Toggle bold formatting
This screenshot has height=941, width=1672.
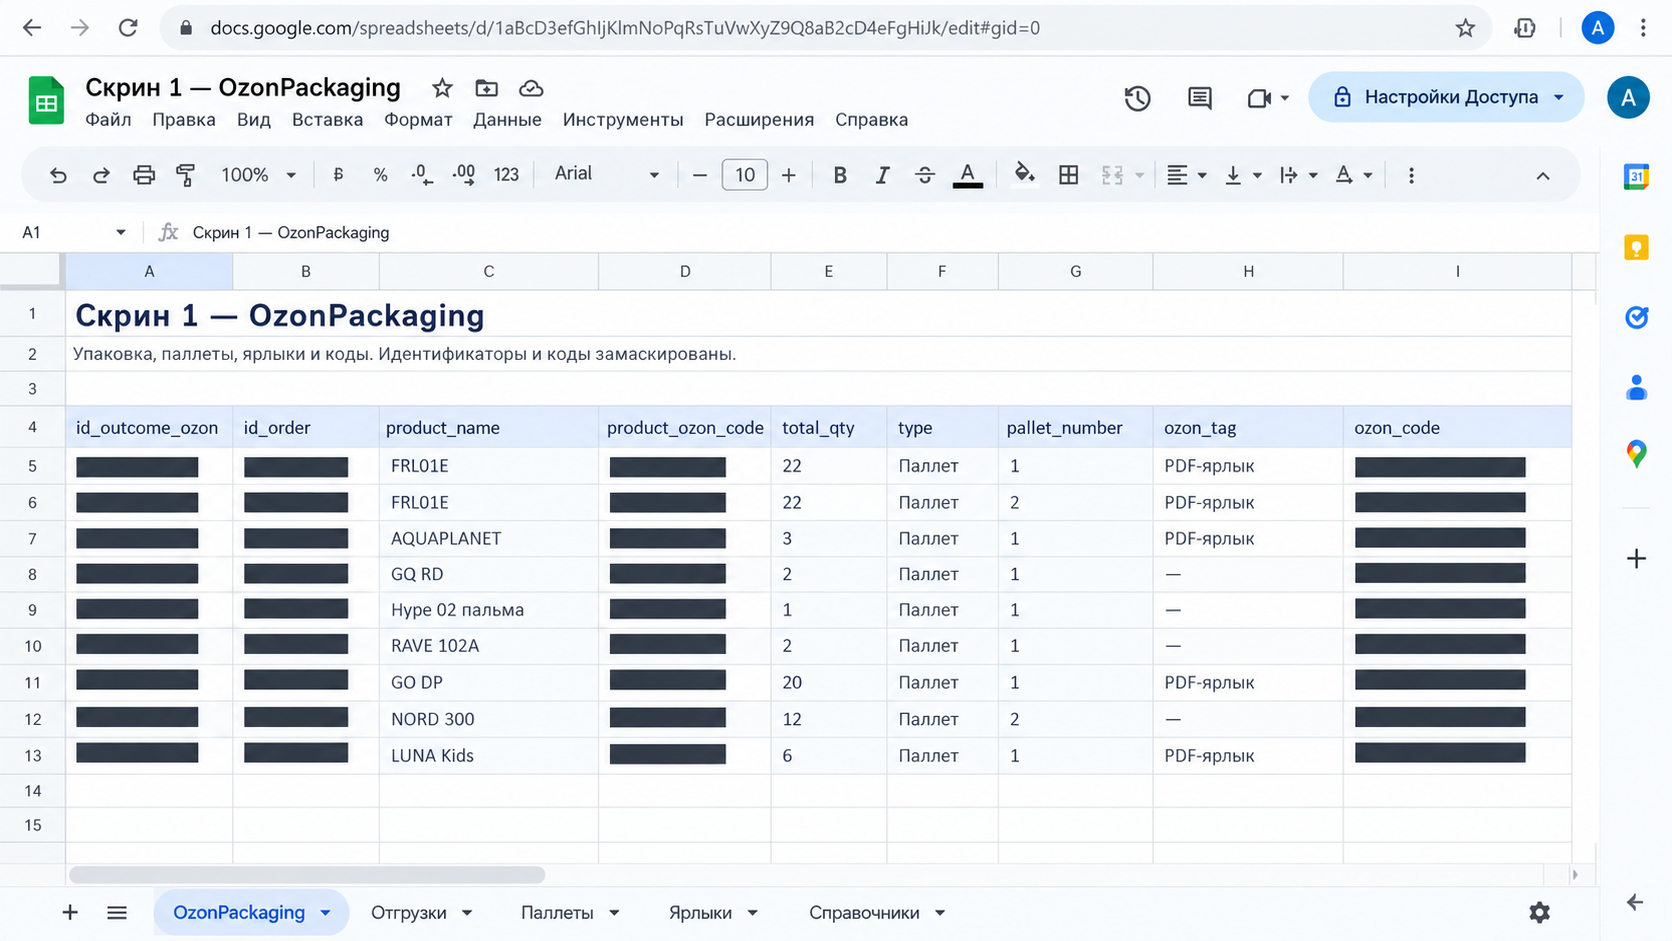pyautogui.click(x=840, y=175)
